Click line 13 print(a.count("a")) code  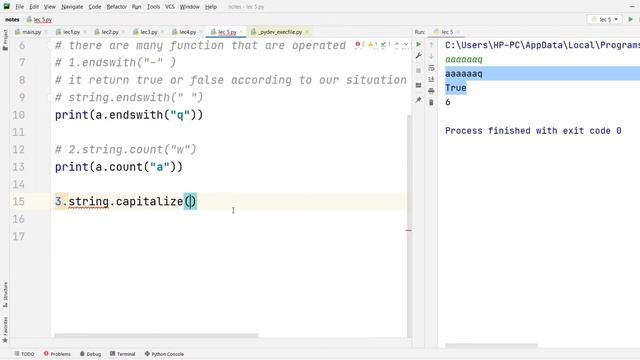click(x=119, y=167)
